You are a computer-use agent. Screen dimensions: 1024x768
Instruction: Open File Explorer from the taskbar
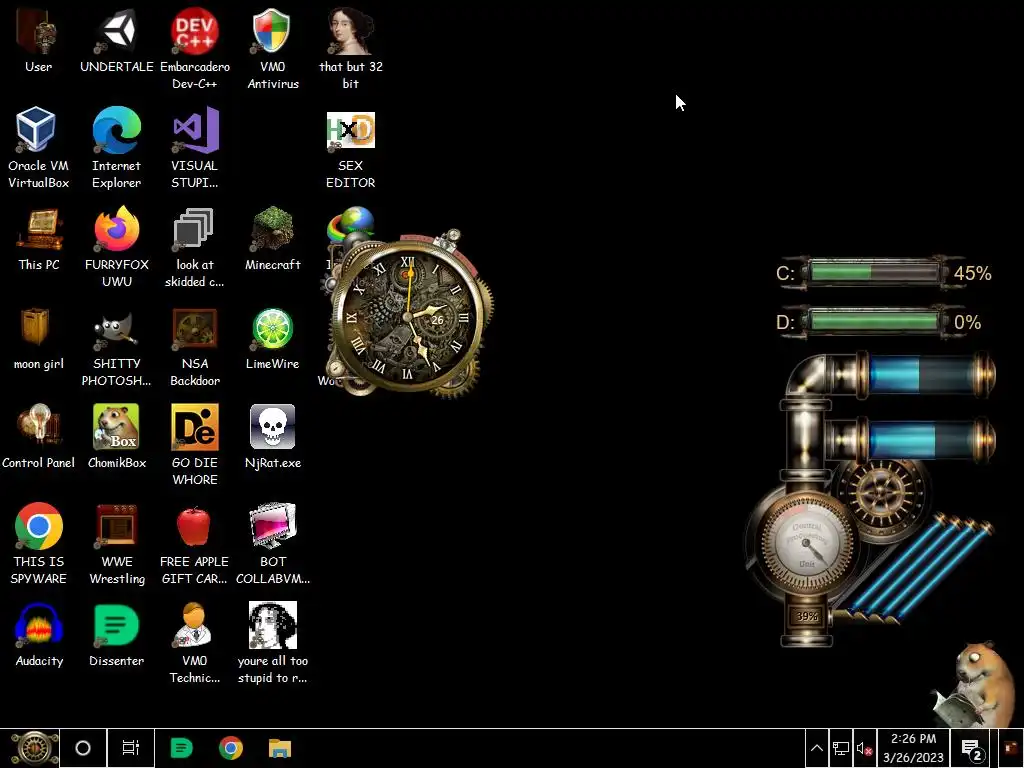click(x=280, y=748)
